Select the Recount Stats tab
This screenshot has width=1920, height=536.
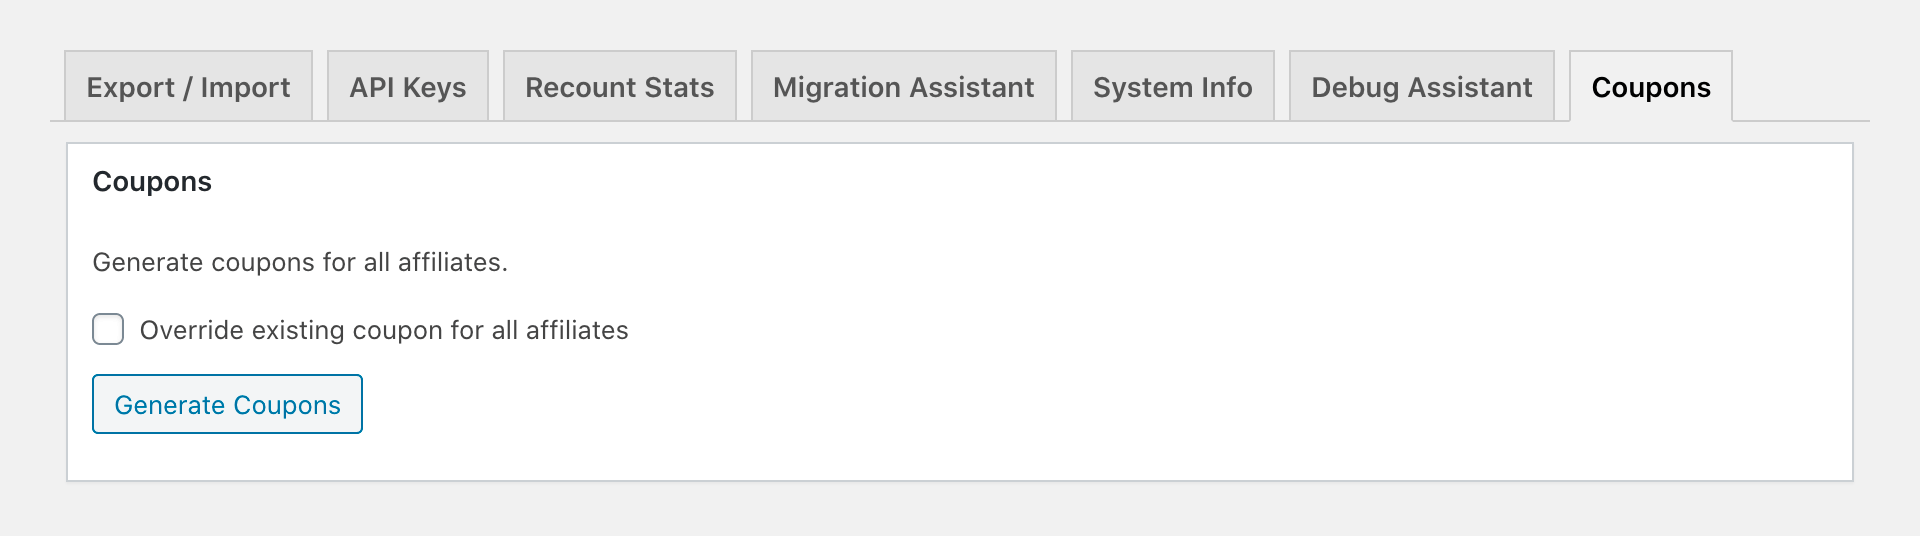(620, 87)
